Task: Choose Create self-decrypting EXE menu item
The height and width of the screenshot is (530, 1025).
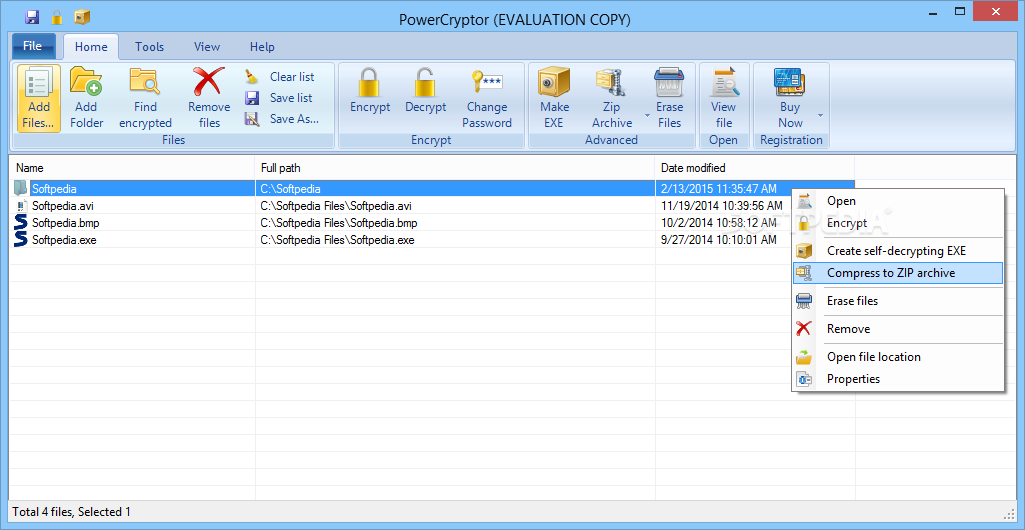Action: click(x=898, y=251)
